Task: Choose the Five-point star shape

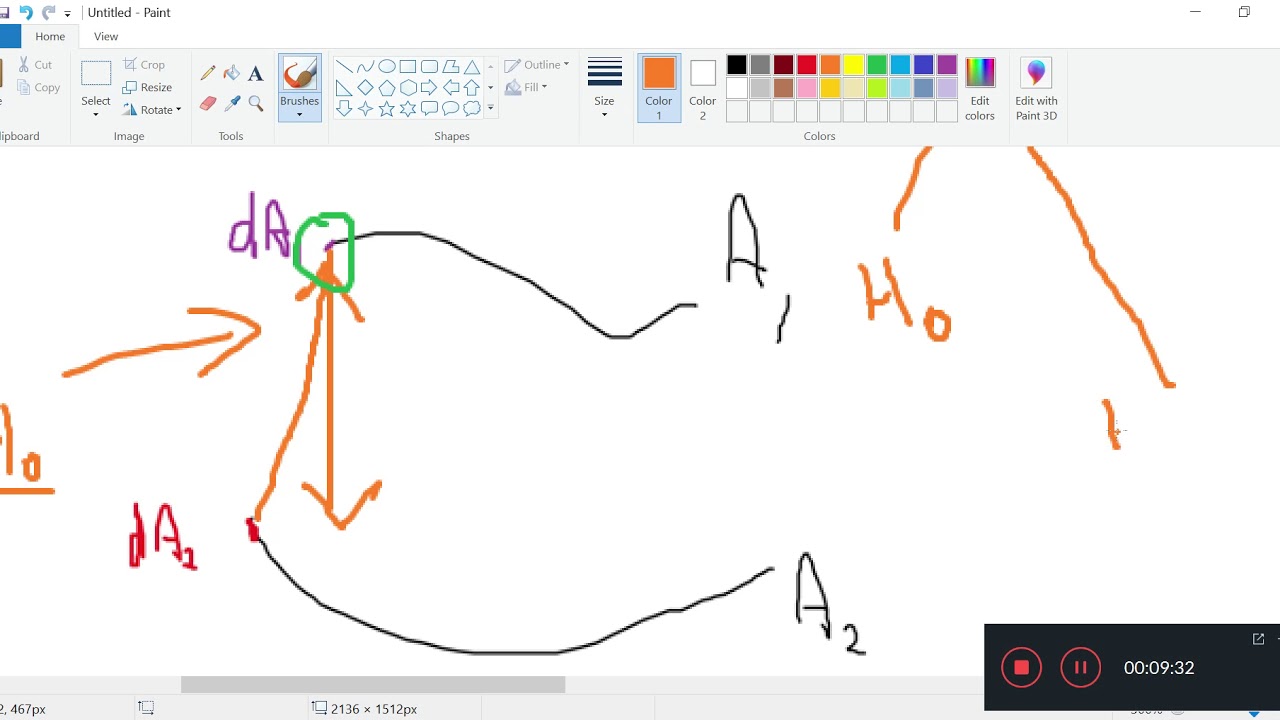Action: 386,108
